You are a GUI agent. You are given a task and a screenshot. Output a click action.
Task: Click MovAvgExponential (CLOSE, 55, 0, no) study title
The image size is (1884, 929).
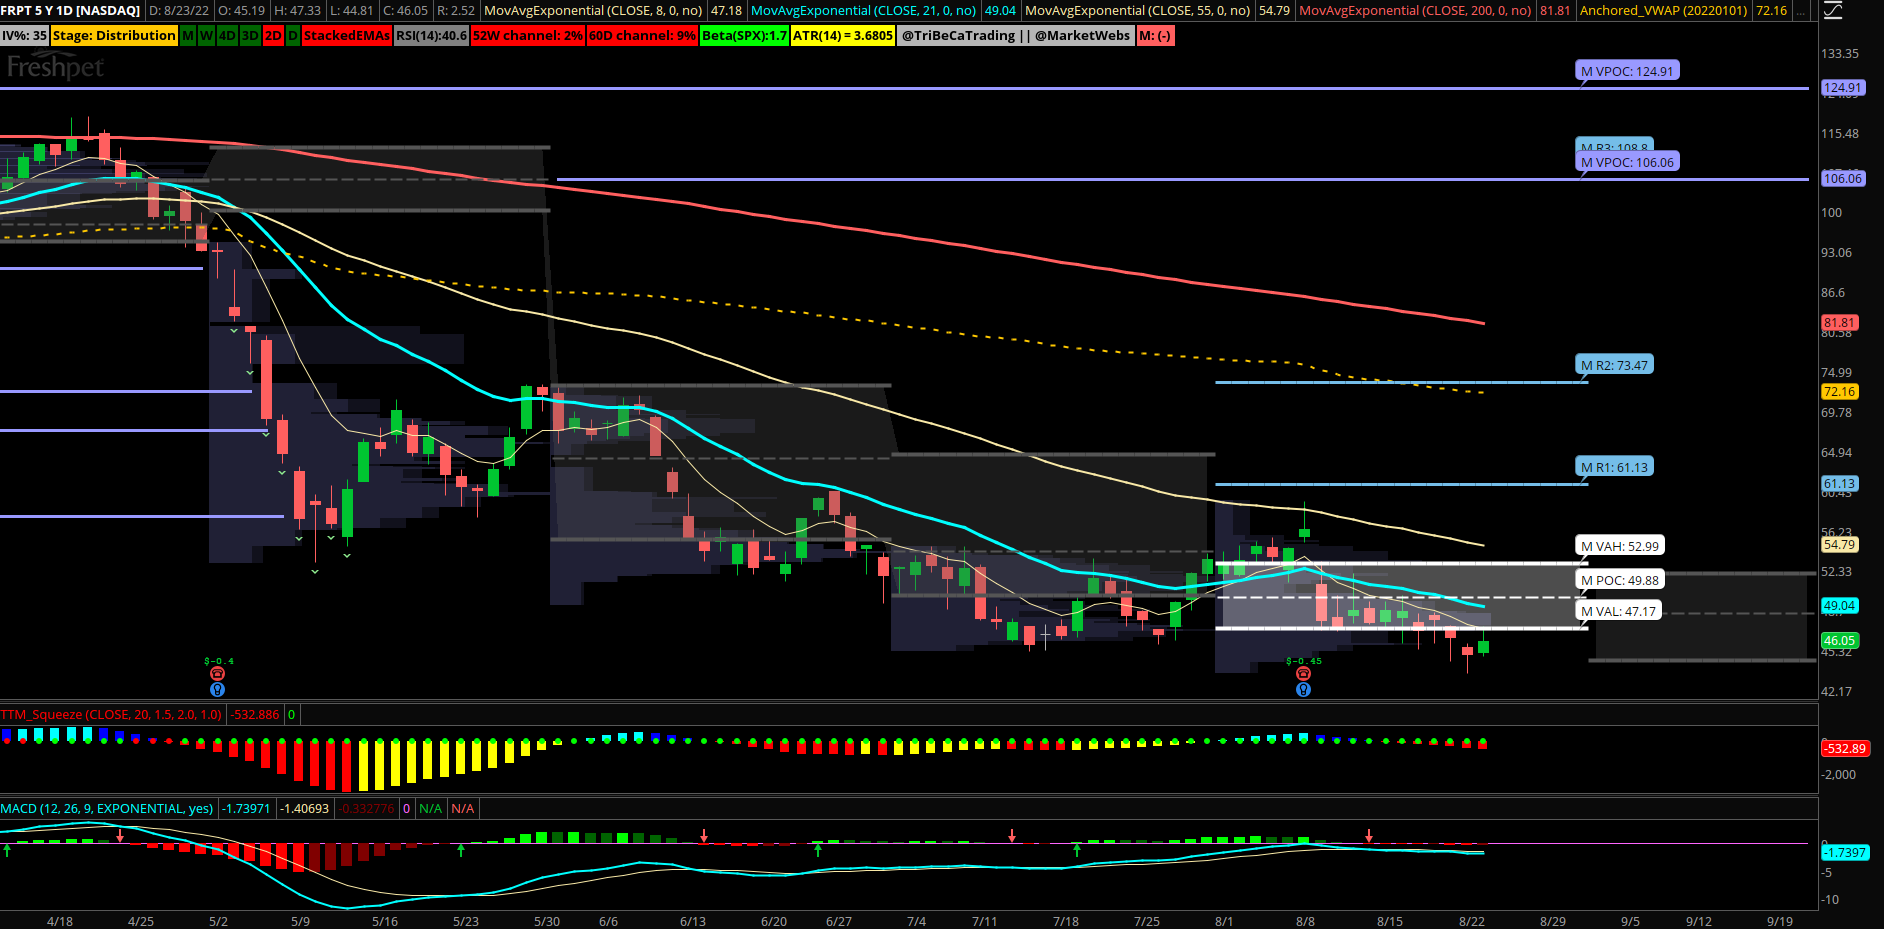pos(1138,11)
